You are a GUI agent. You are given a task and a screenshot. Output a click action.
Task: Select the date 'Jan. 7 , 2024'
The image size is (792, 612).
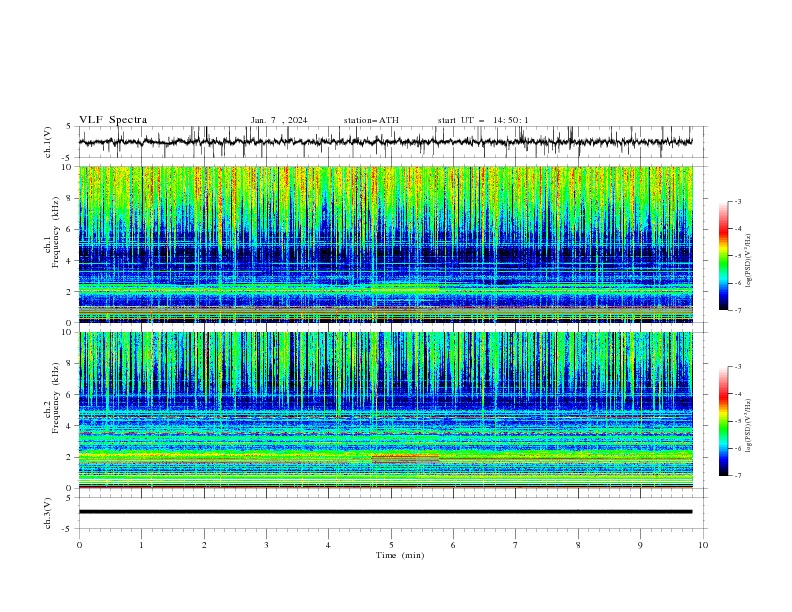tap(279, 120)
